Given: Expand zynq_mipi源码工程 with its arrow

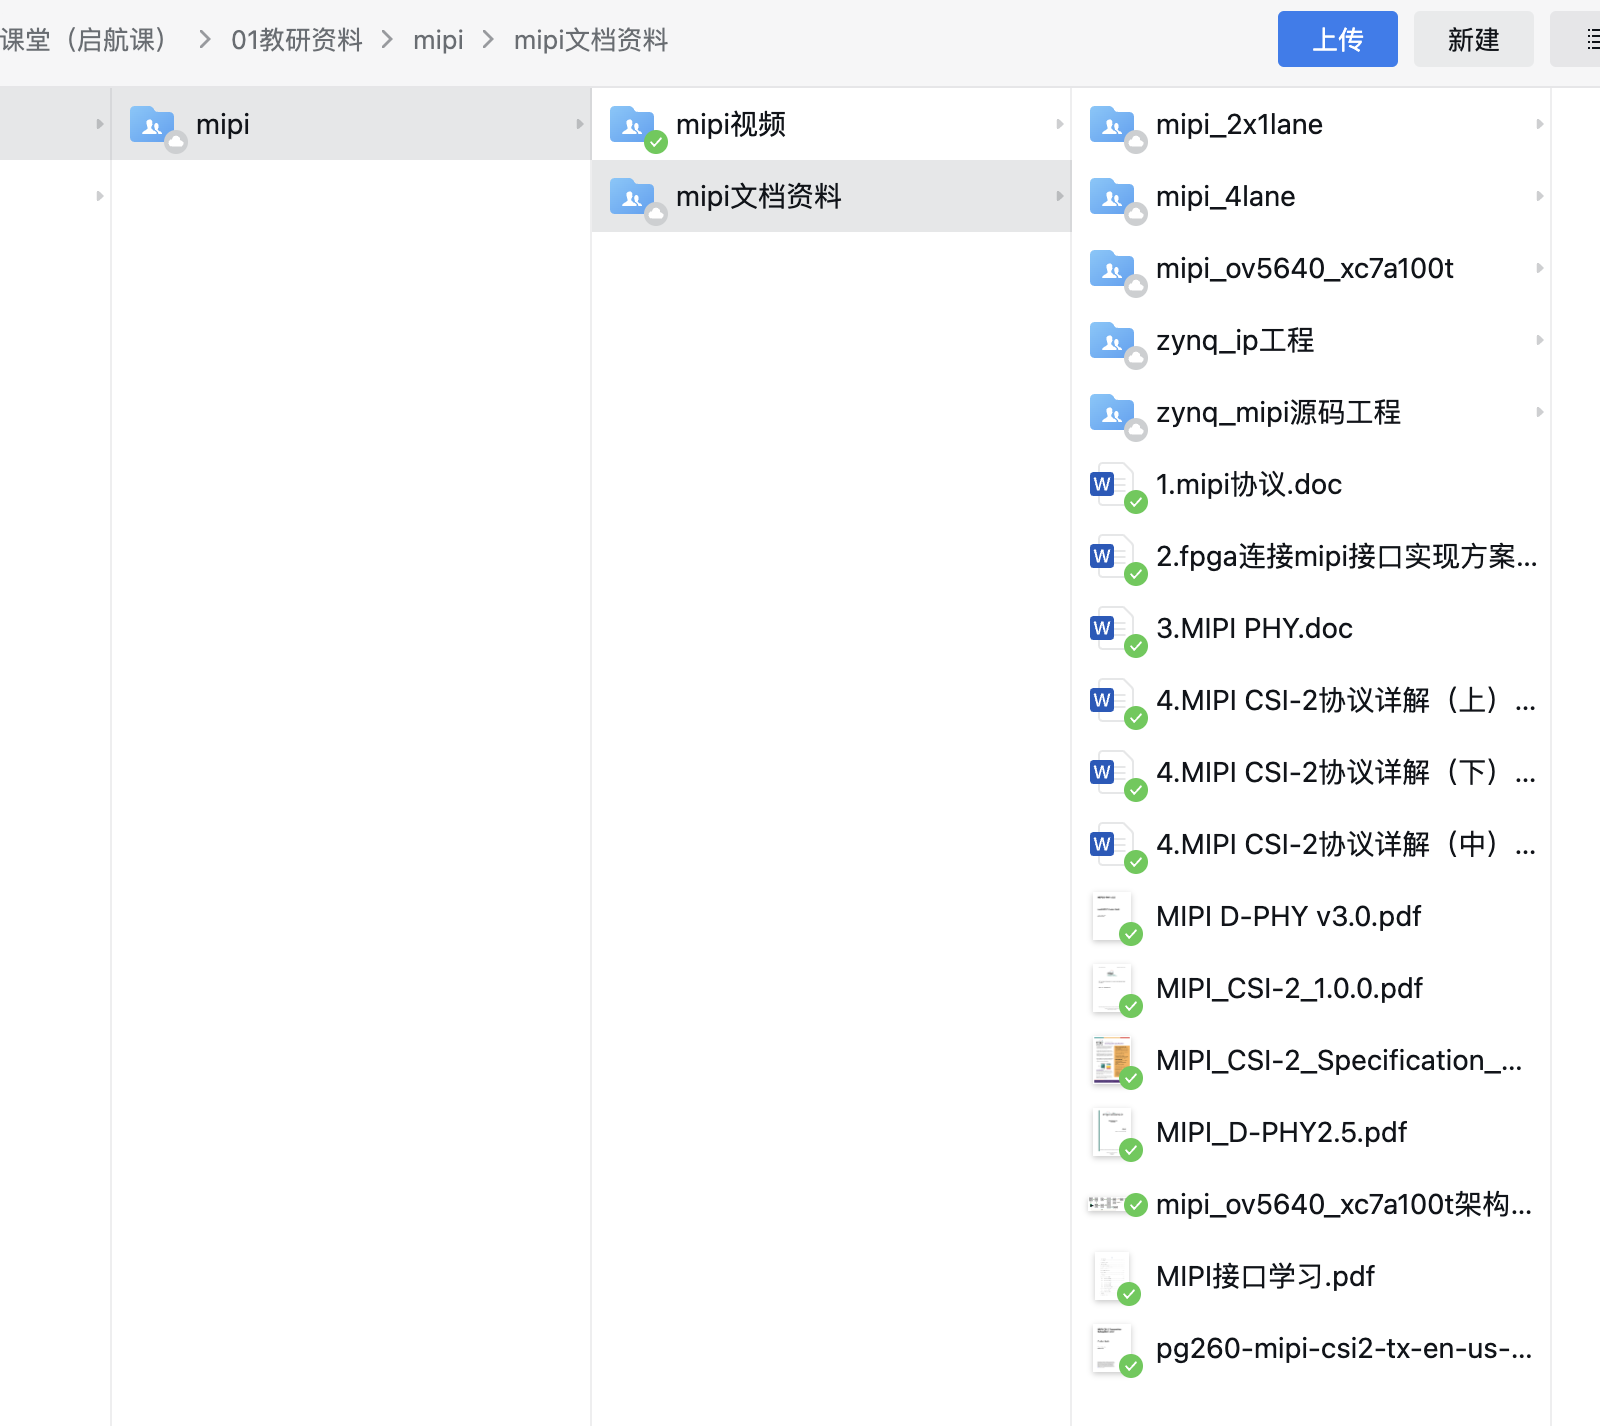Looking at the screenshot, I should click(1540, 413).
